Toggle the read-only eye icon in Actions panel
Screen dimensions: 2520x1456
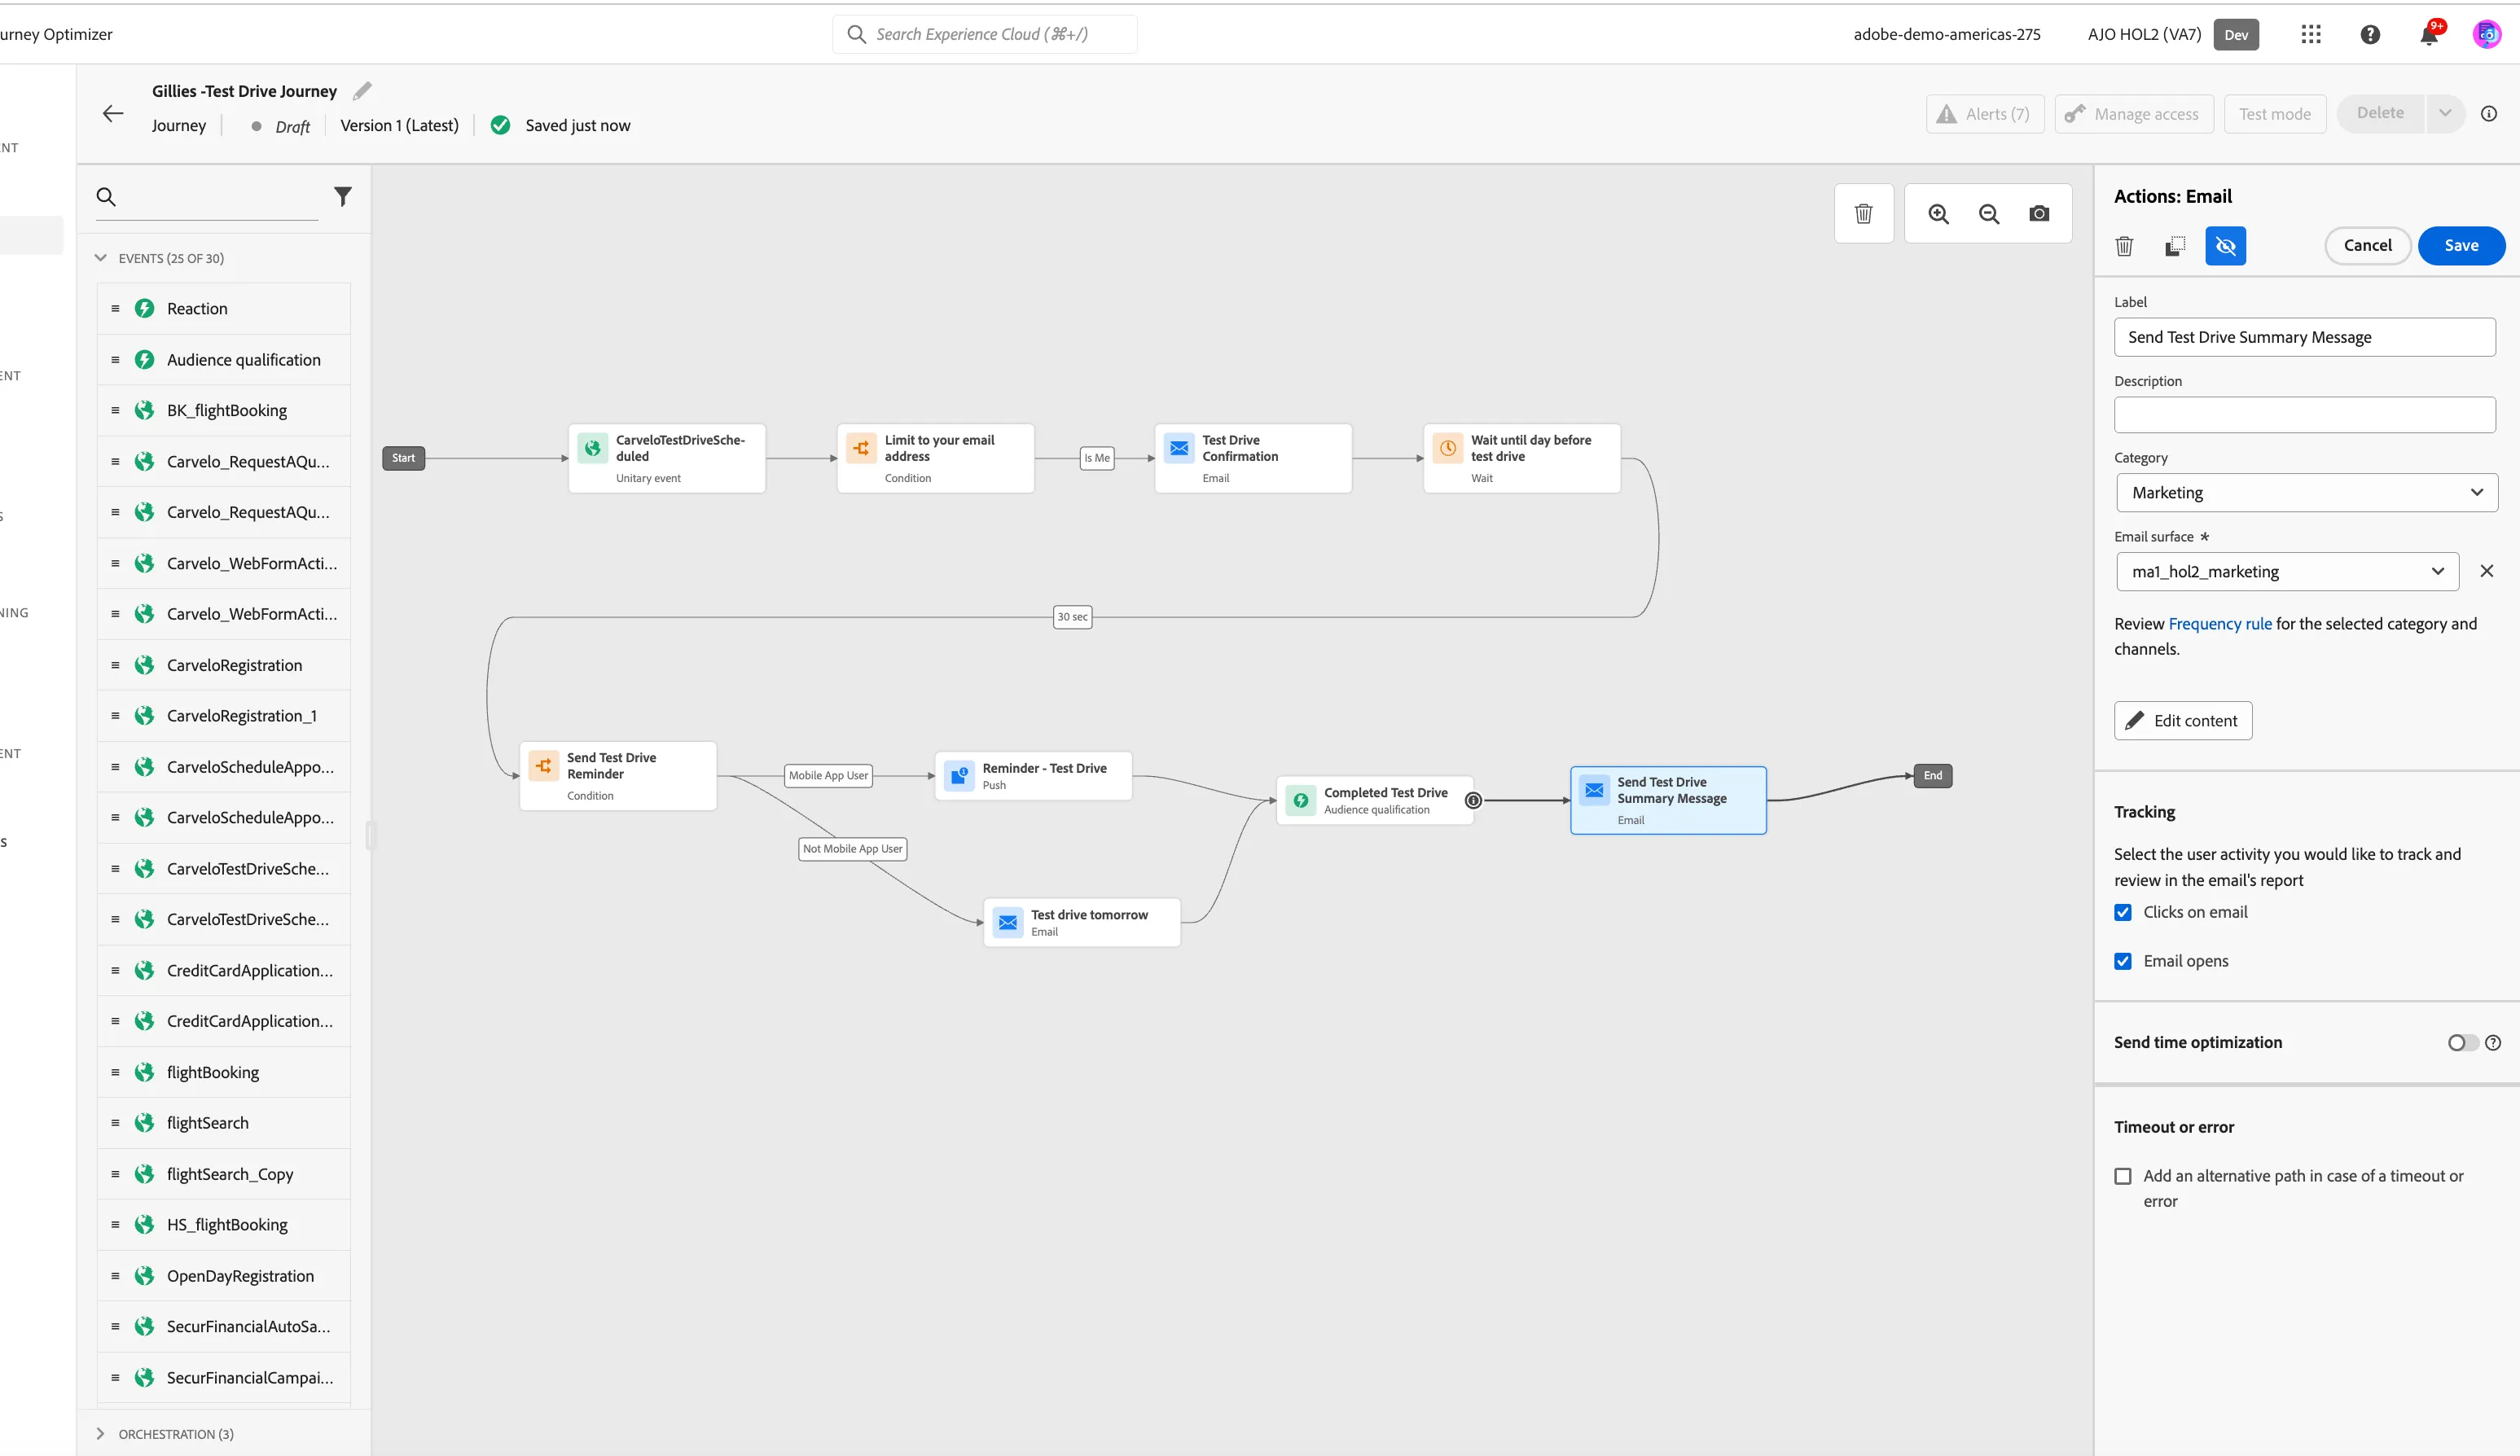coord(2225,246)
